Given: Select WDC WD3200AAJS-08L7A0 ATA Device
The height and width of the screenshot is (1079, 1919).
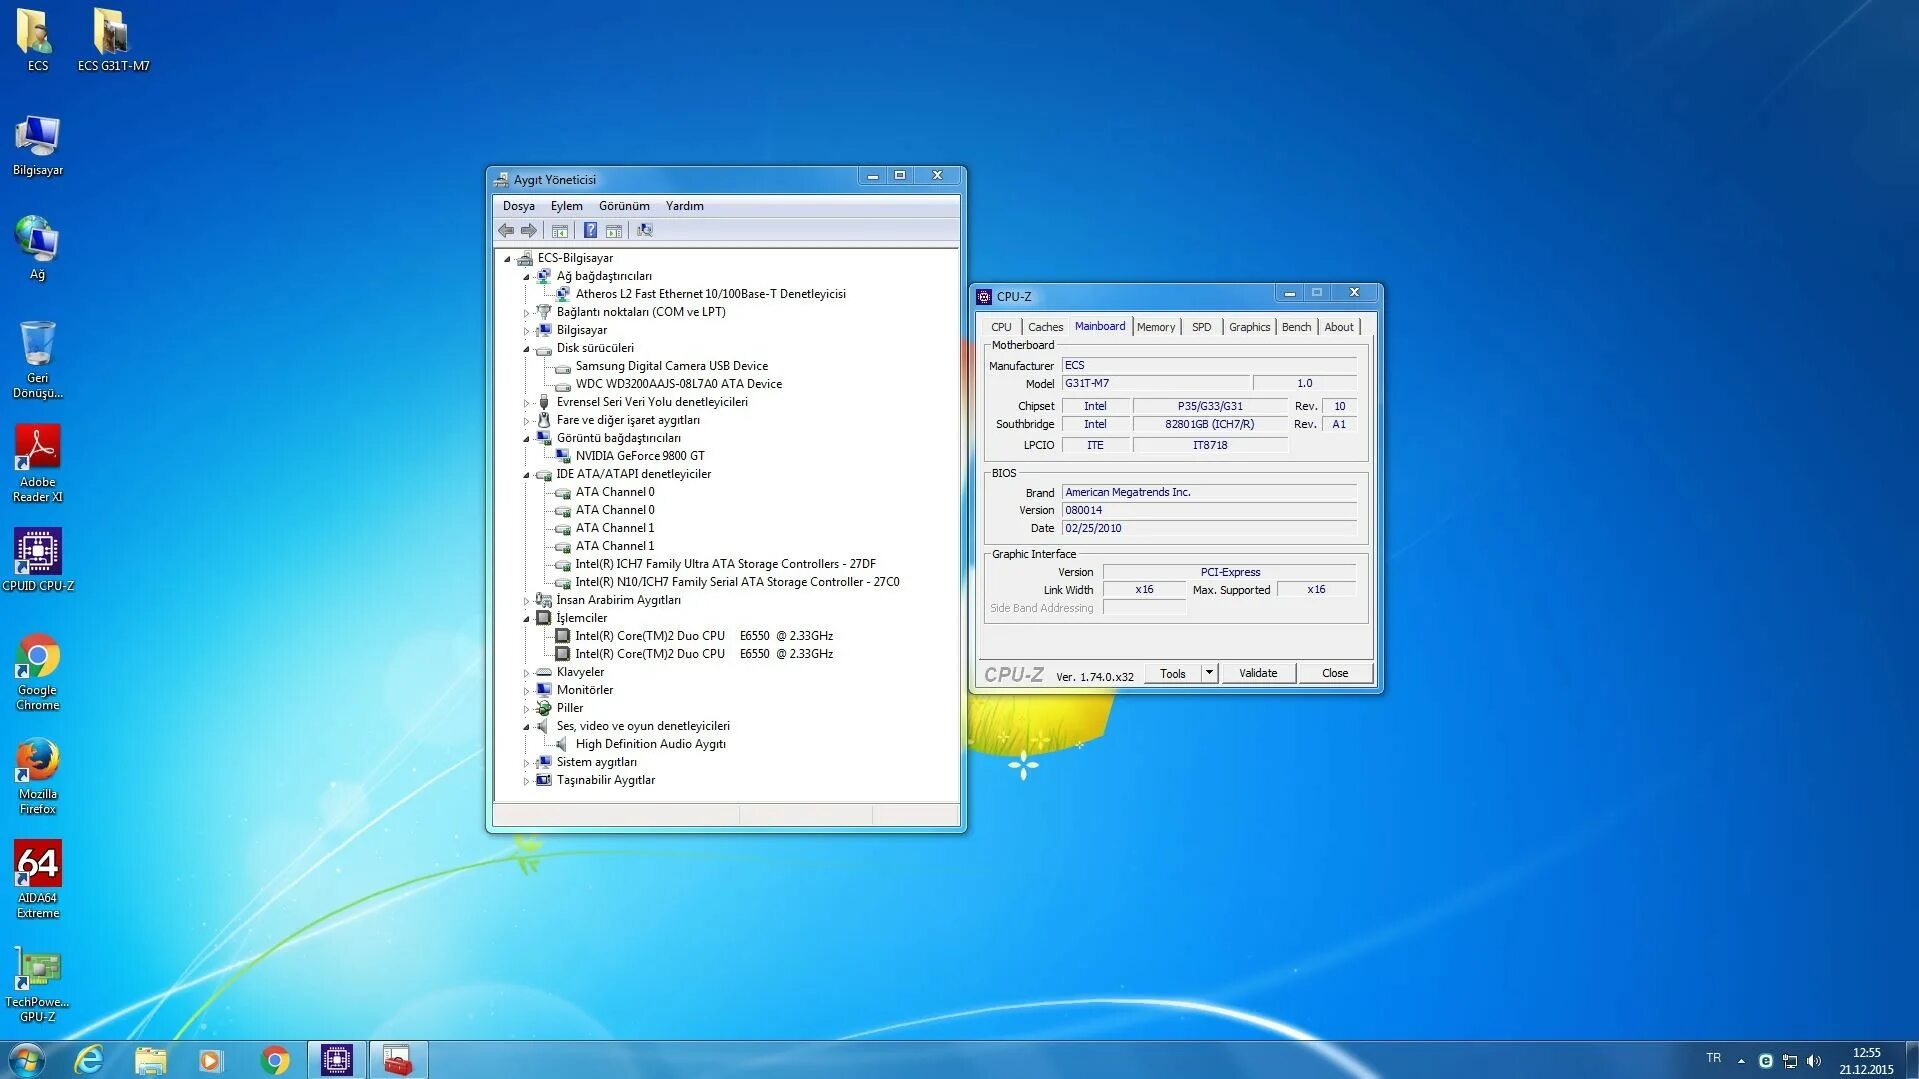Looking at the screenshot, I should [x=679, y=384].
